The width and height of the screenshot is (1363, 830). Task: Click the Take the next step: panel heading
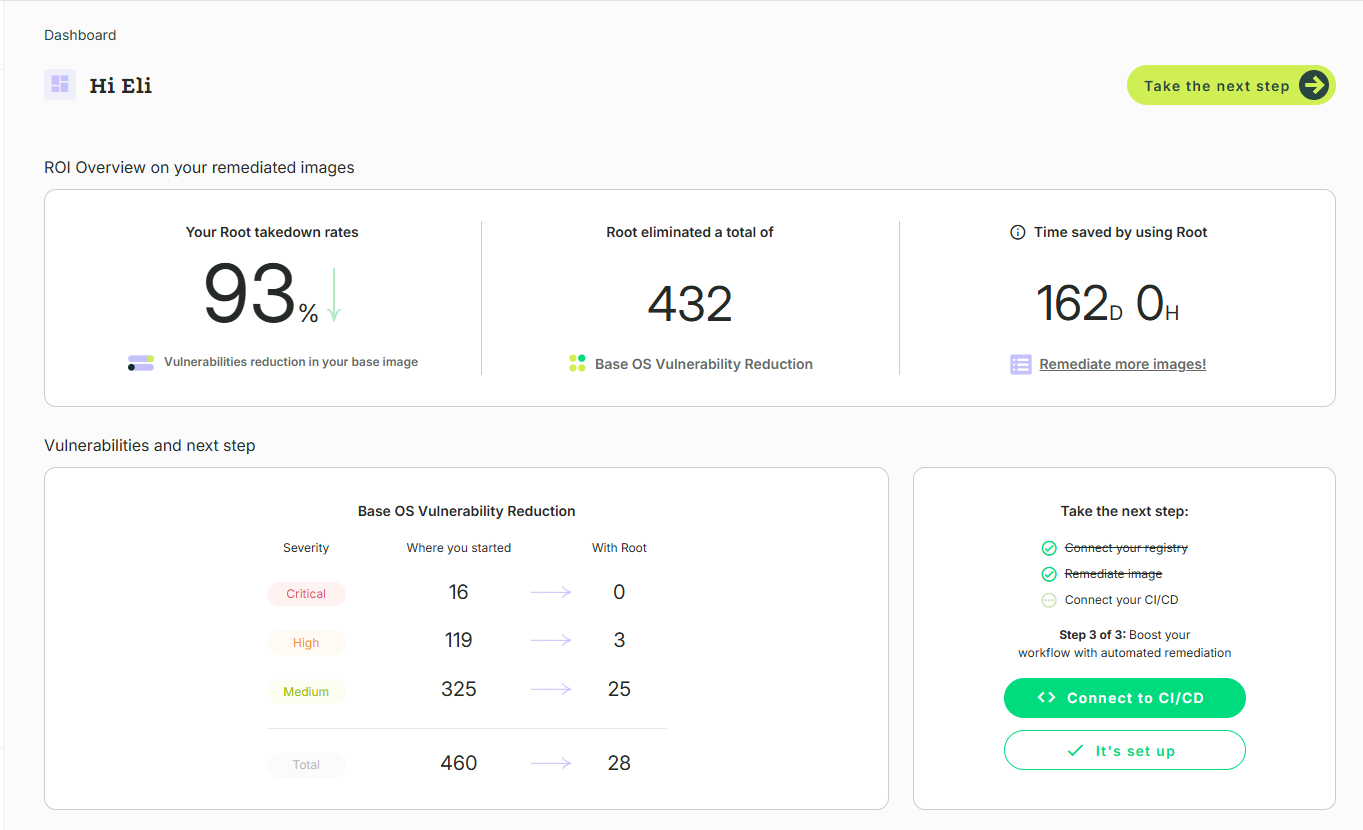tap(1124, 511)
